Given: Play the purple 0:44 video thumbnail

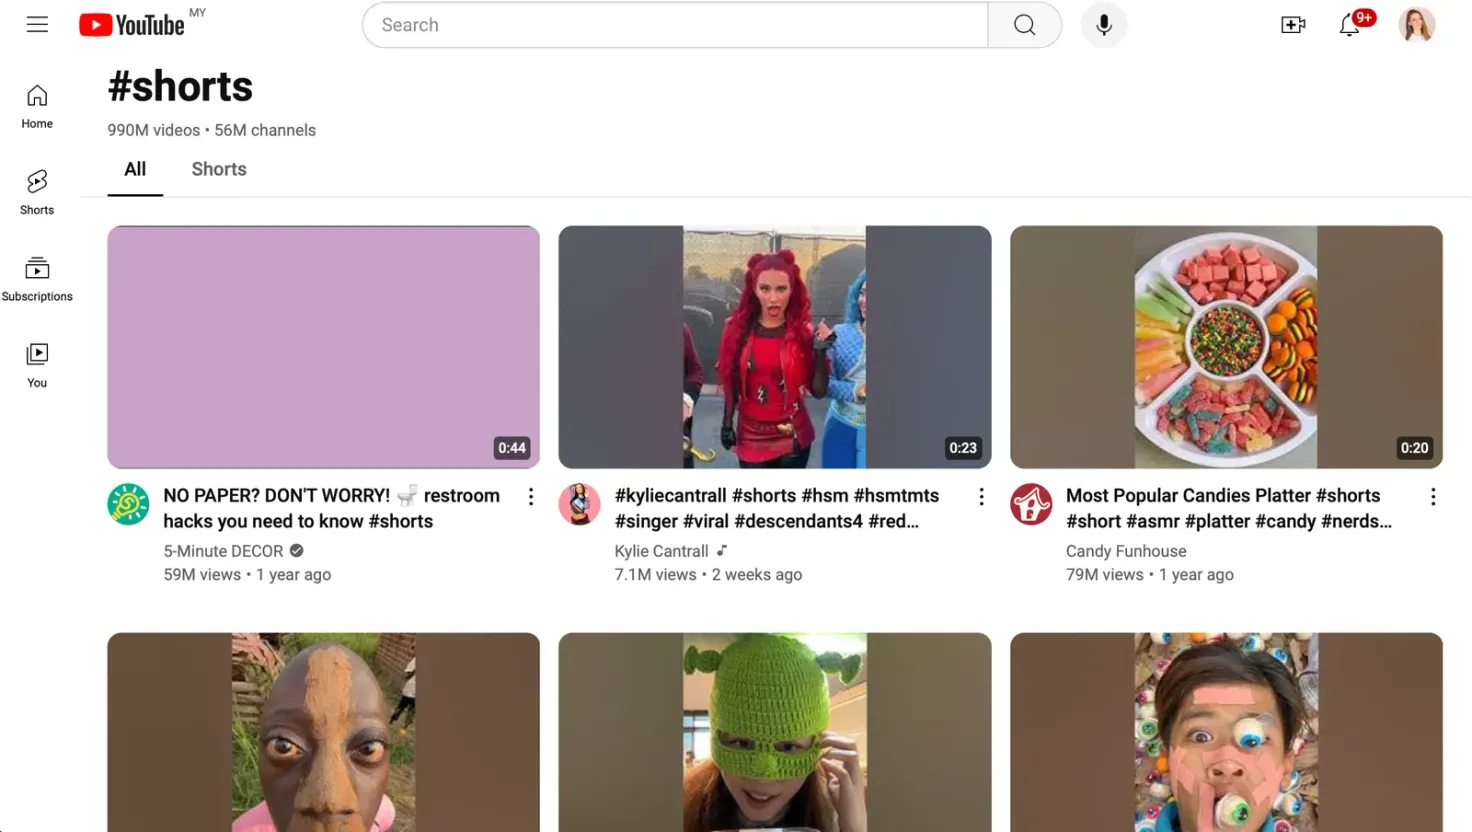Looking at the screenshot, I should tap(323, 347).
